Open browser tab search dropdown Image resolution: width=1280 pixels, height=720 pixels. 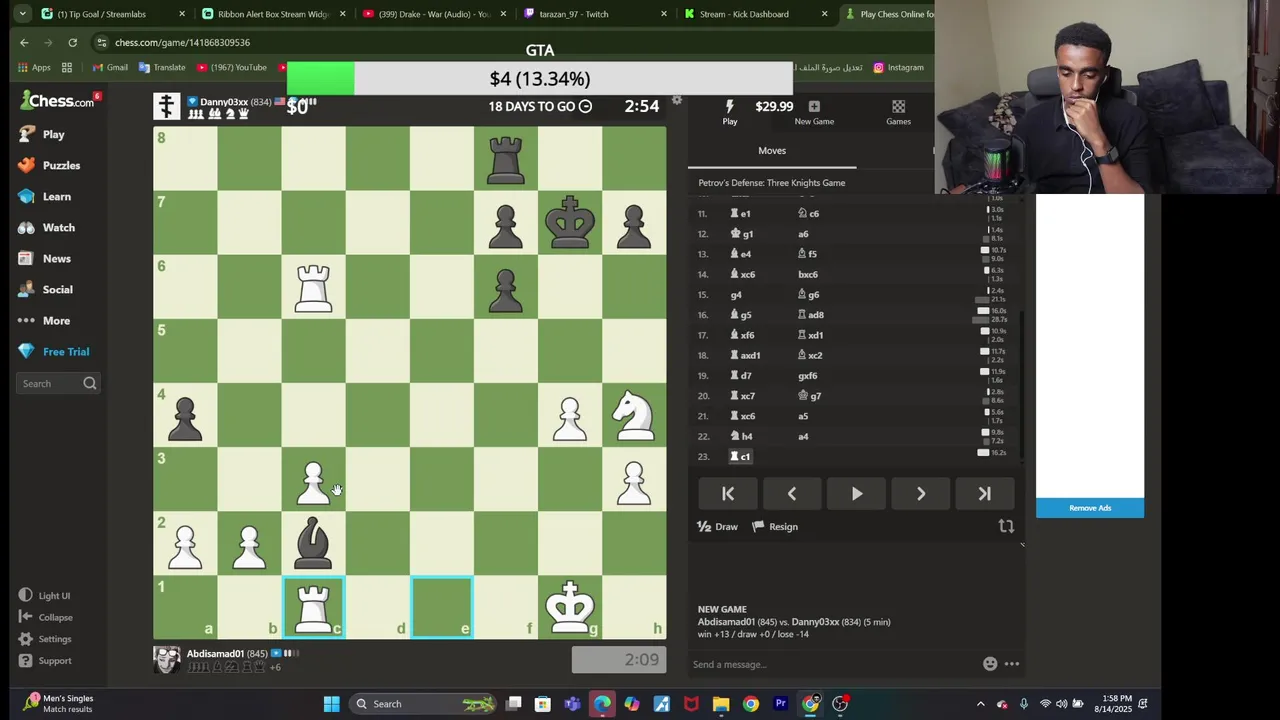22,14
